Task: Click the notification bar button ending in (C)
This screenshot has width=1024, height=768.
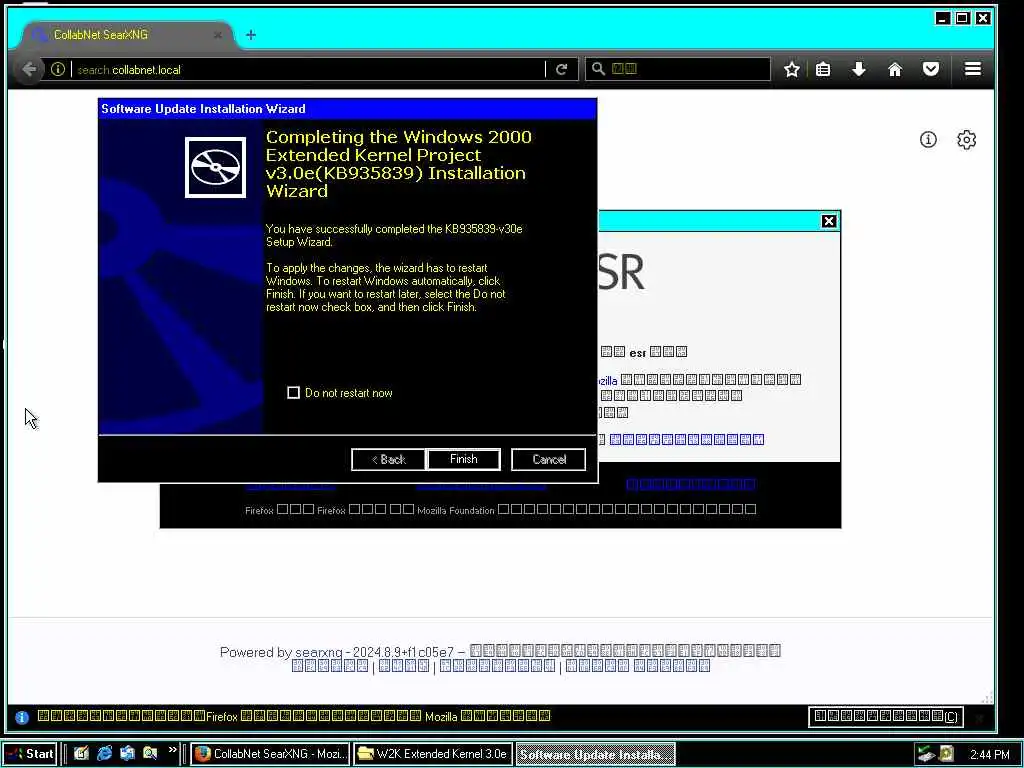Action: click(886, 716)
